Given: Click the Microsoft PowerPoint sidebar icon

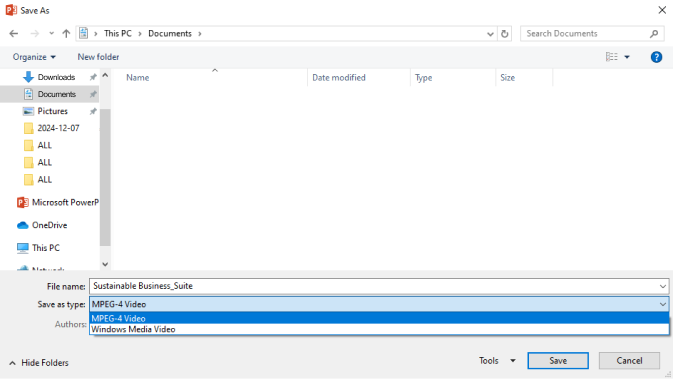Looking at the screenshot, I should pyautogui.click(x=22, y=202).
